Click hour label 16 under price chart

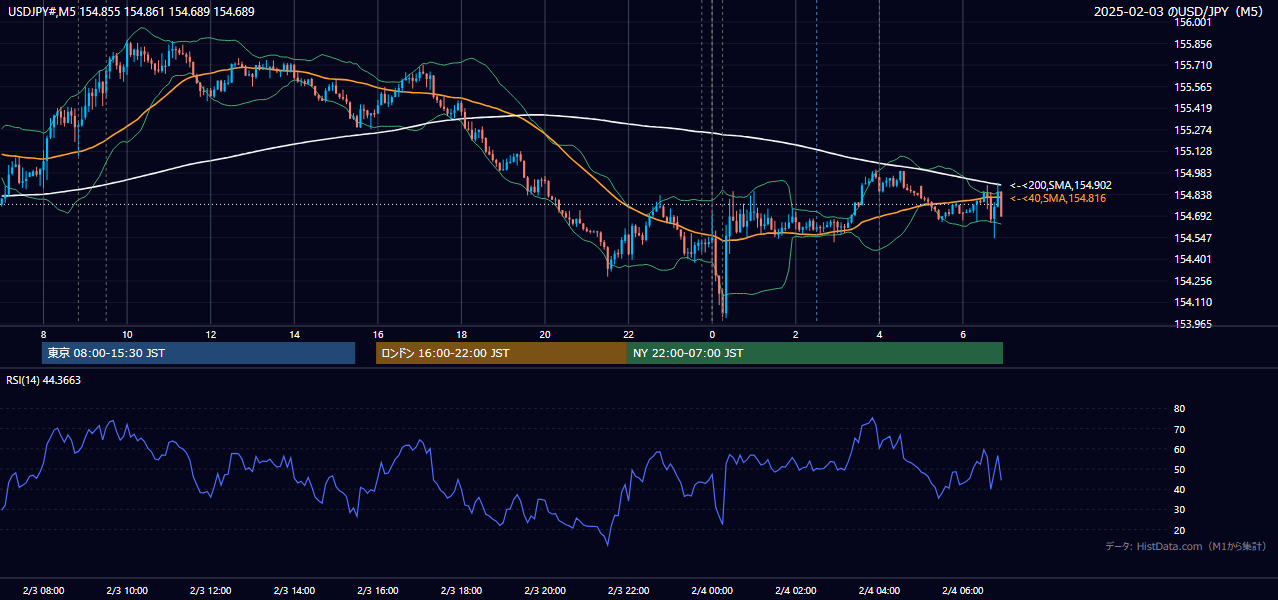coord(378,334)
